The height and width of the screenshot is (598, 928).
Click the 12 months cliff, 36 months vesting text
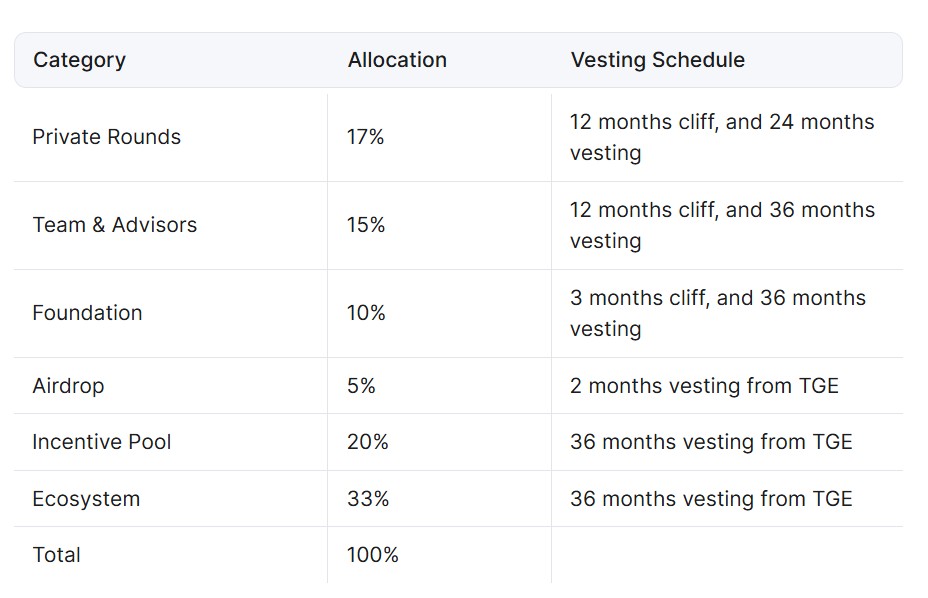click(721, 225)
